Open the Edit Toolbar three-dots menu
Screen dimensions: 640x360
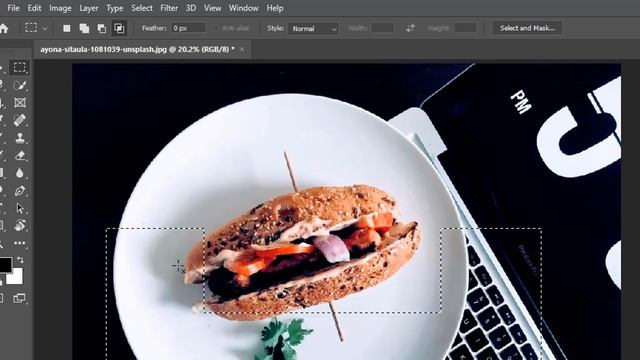(20, 243)
